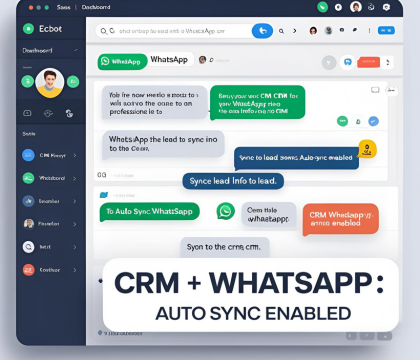Click the monitor icon at the chat panel's top right
This screenshot has width=420, height=360.
tap(375, 90)
